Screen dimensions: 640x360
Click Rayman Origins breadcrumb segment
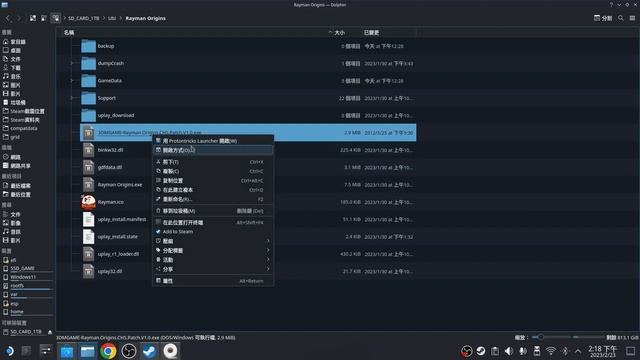coord(145,18)
